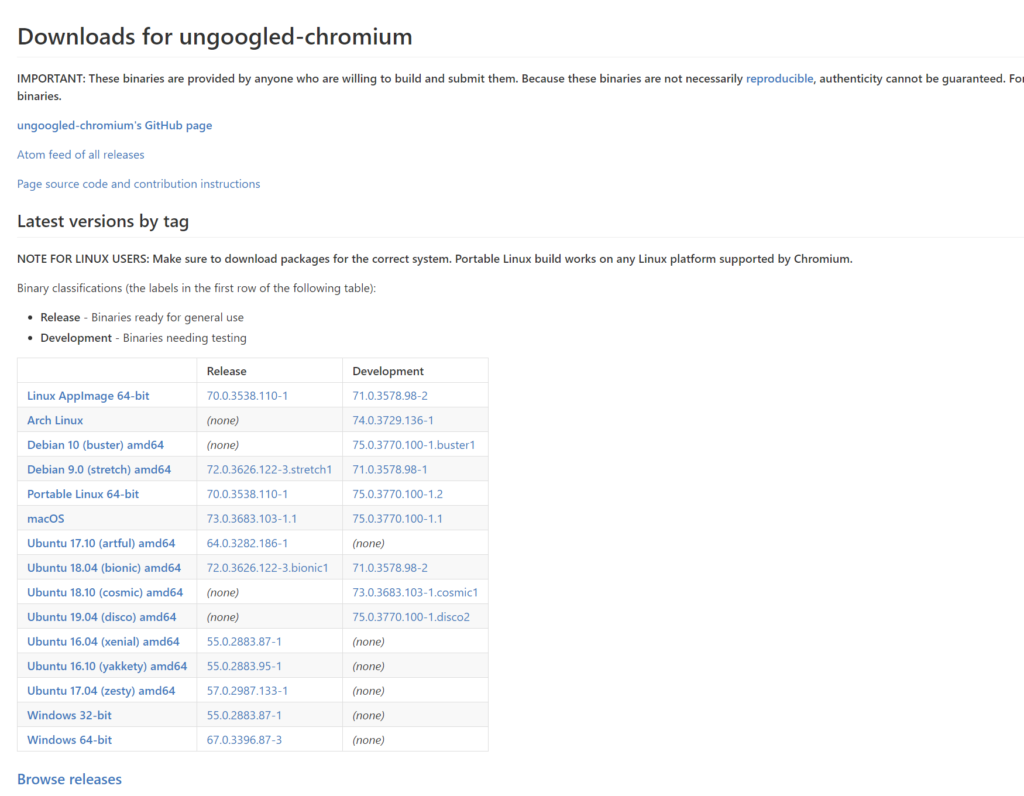1024x796 pixels.
Task: Click the 'Latest versions by tag' heading
Action: pyautogui.click(x=103, y=221)
